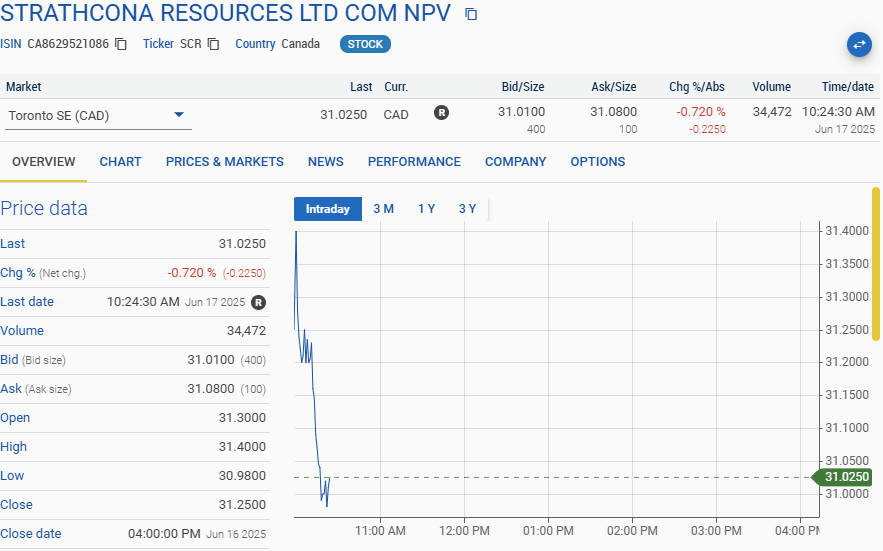Click the Volume column header
Viewport: 883px width, 551px height.
click(771, 87)
